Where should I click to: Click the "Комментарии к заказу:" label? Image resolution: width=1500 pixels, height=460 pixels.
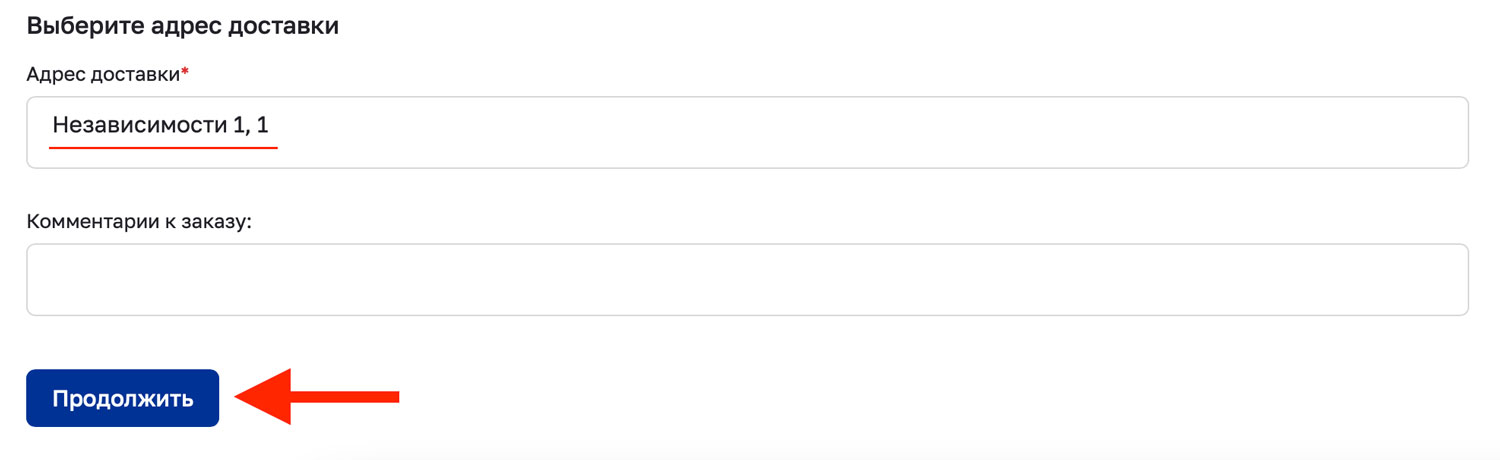[x=139, y=221]
